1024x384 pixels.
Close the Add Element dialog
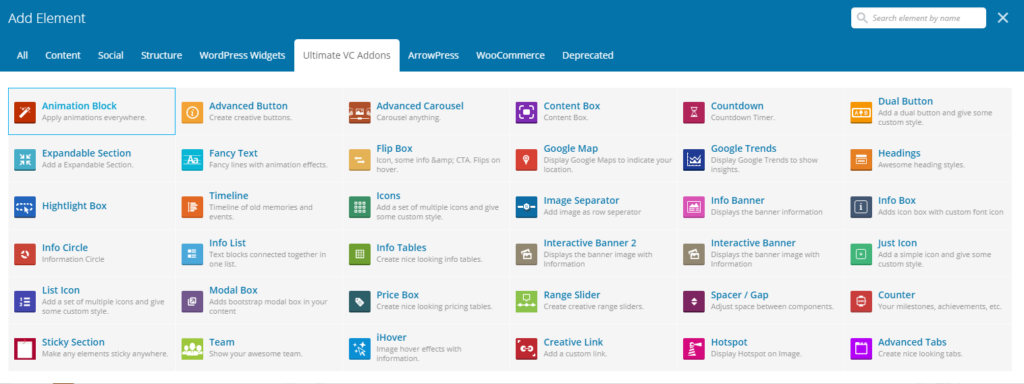pyautogui.click(x=1002, y=18)
